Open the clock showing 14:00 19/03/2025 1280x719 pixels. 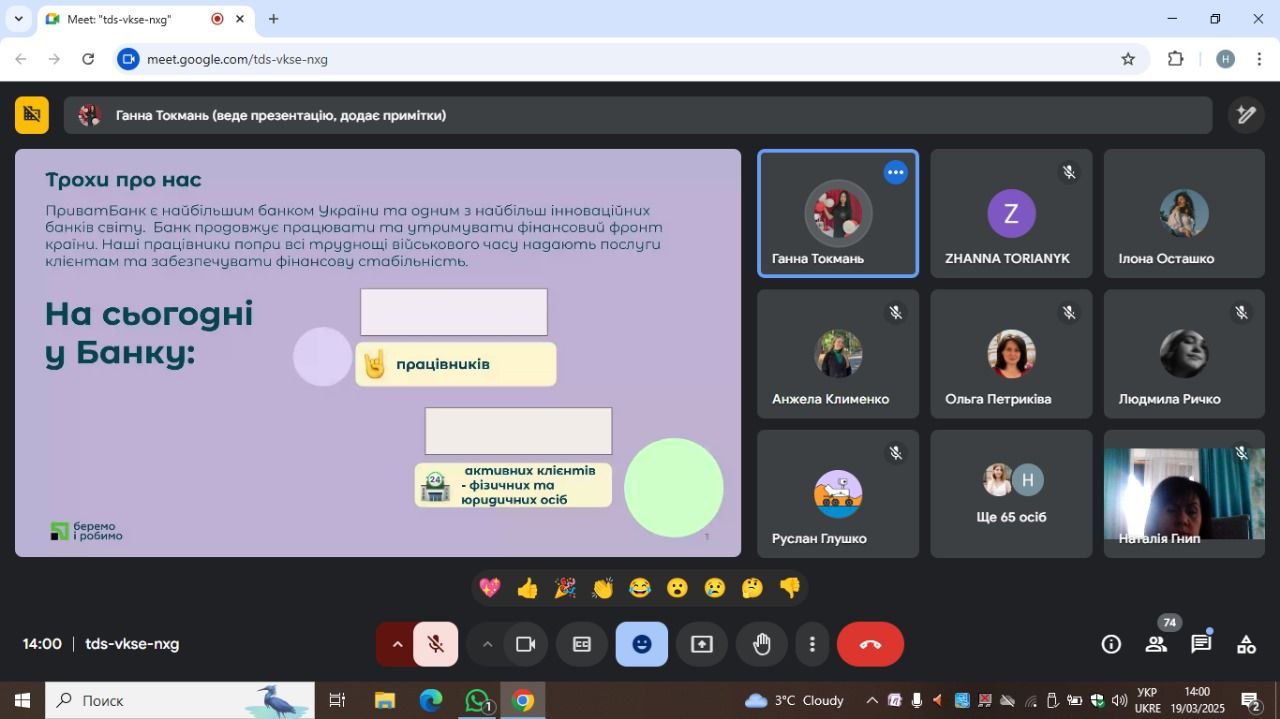(1196, 700)
